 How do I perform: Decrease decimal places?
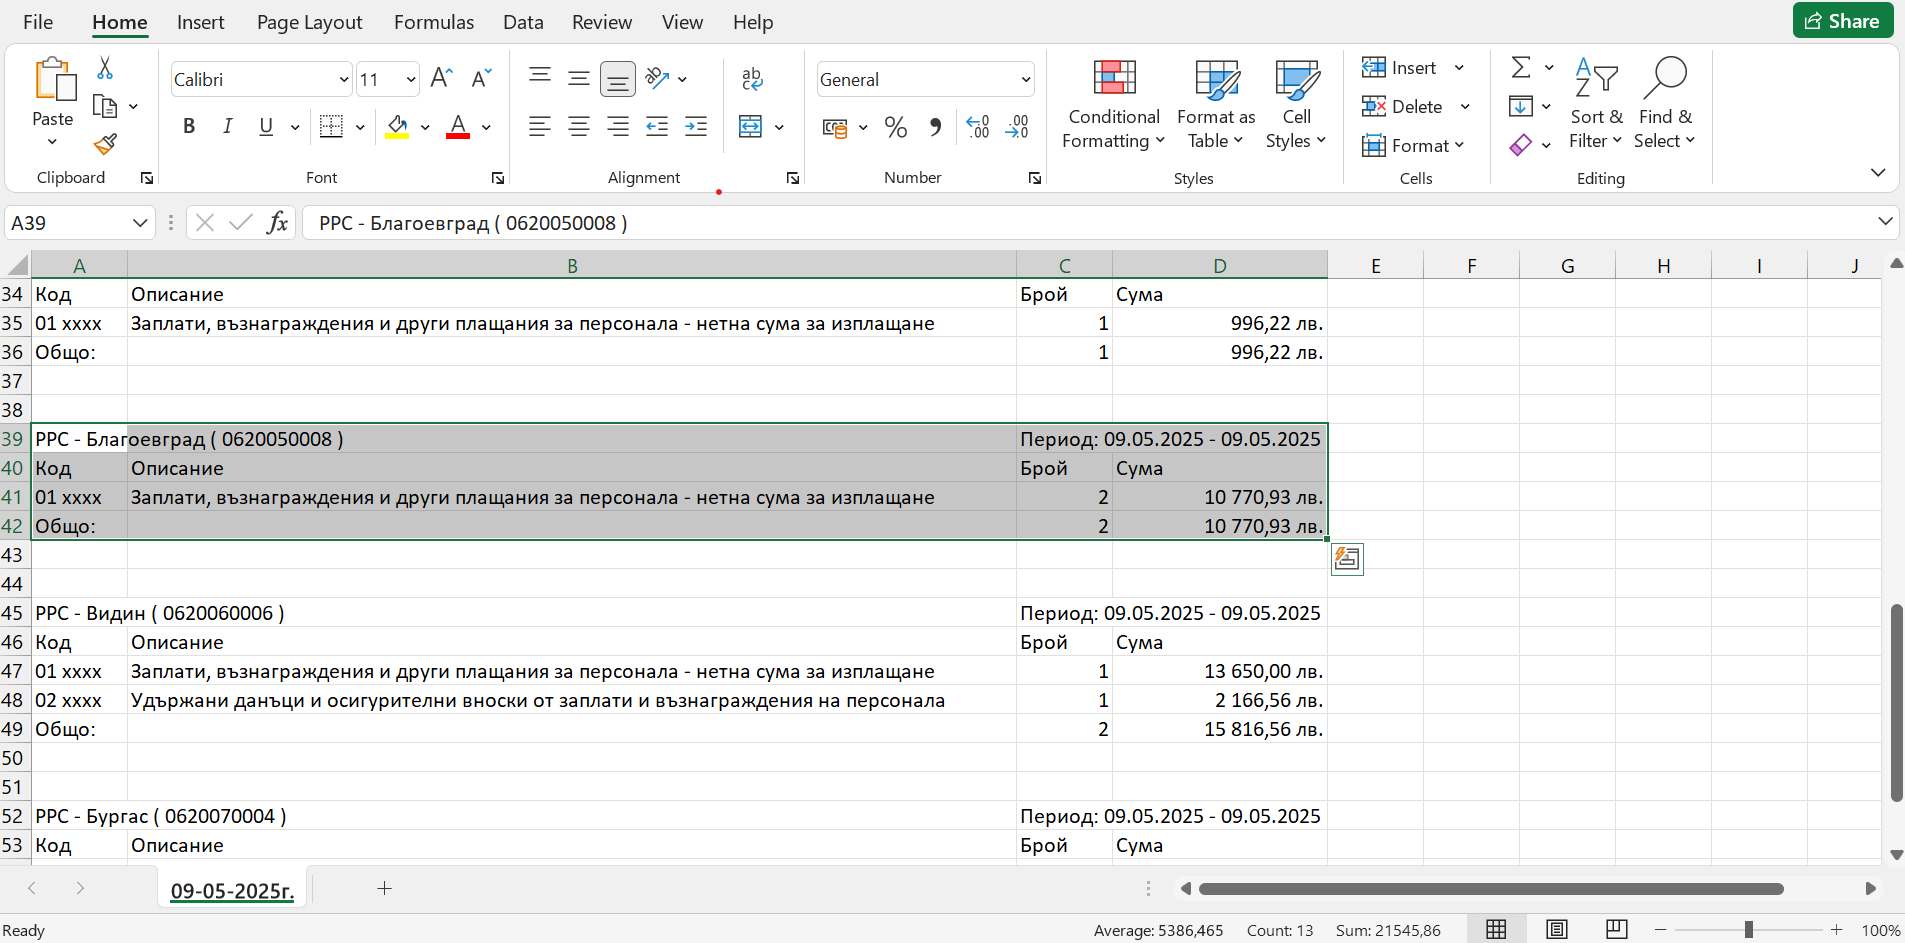coord(1017,127)
